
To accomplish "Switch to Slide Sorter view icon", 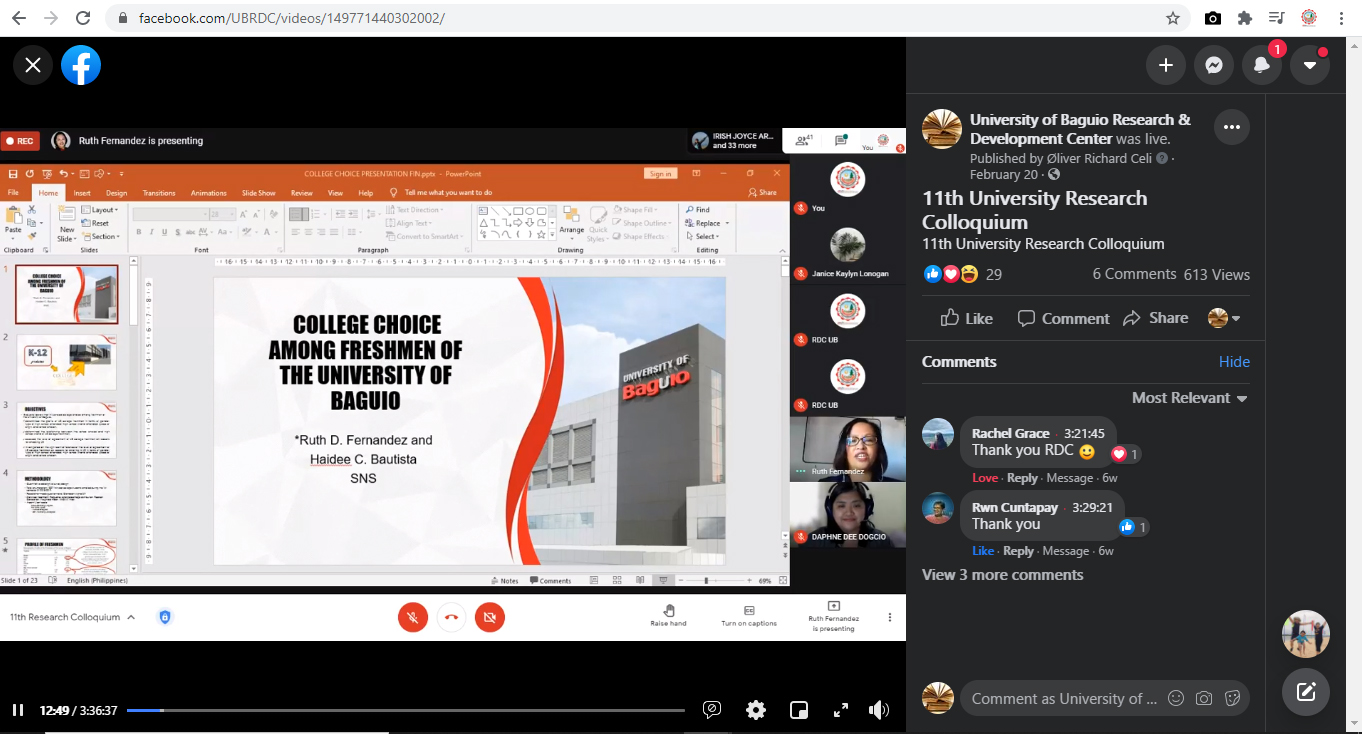I will click(x=617, y=580).
